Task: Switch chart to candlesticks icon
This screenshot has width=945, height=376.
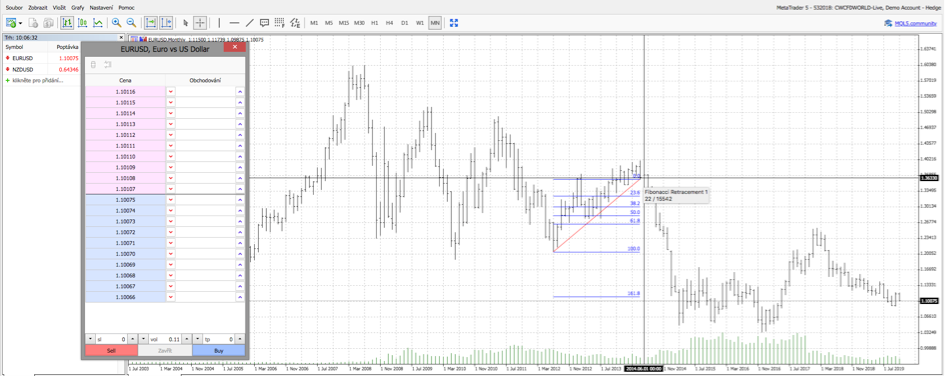Action: pyautogui.click(x=83, y=23)
